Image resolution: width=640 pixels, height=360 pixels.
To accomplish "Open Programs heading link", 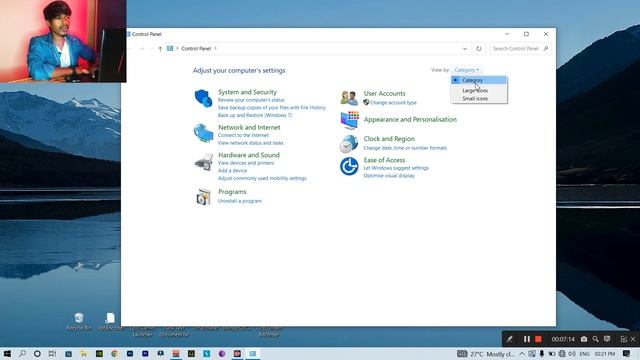I will 232,192.
